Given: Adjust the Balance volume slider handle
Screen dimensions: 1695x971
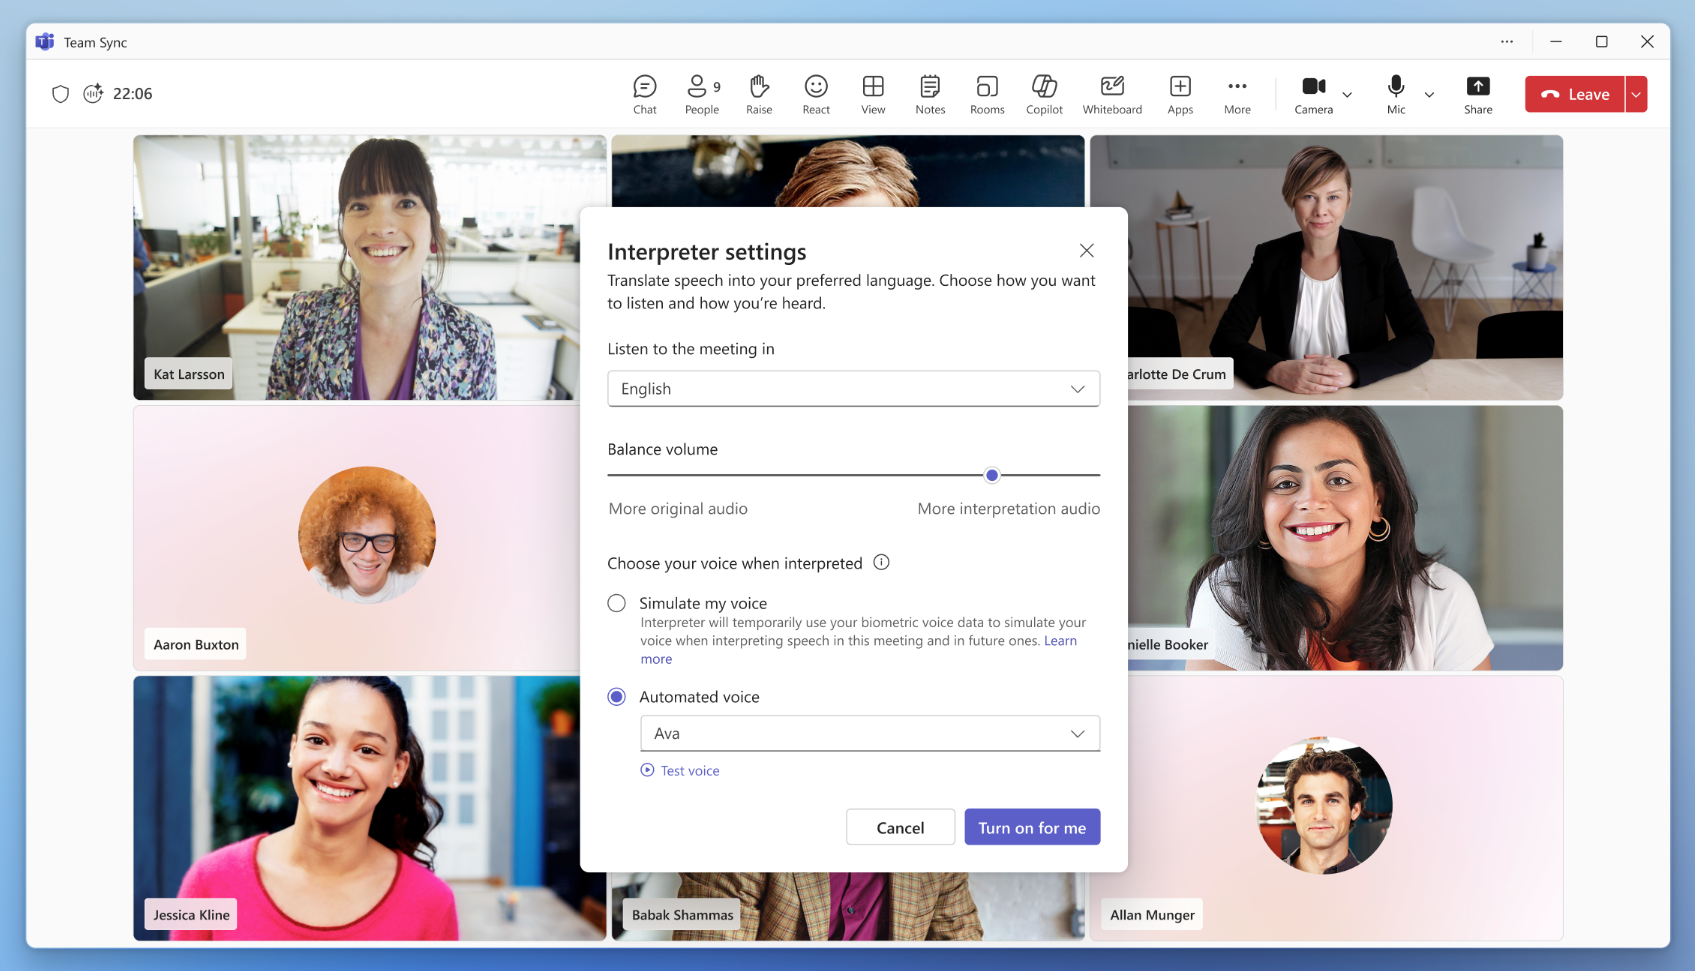Looking at the screenshot, I should (x=992, y=475).
